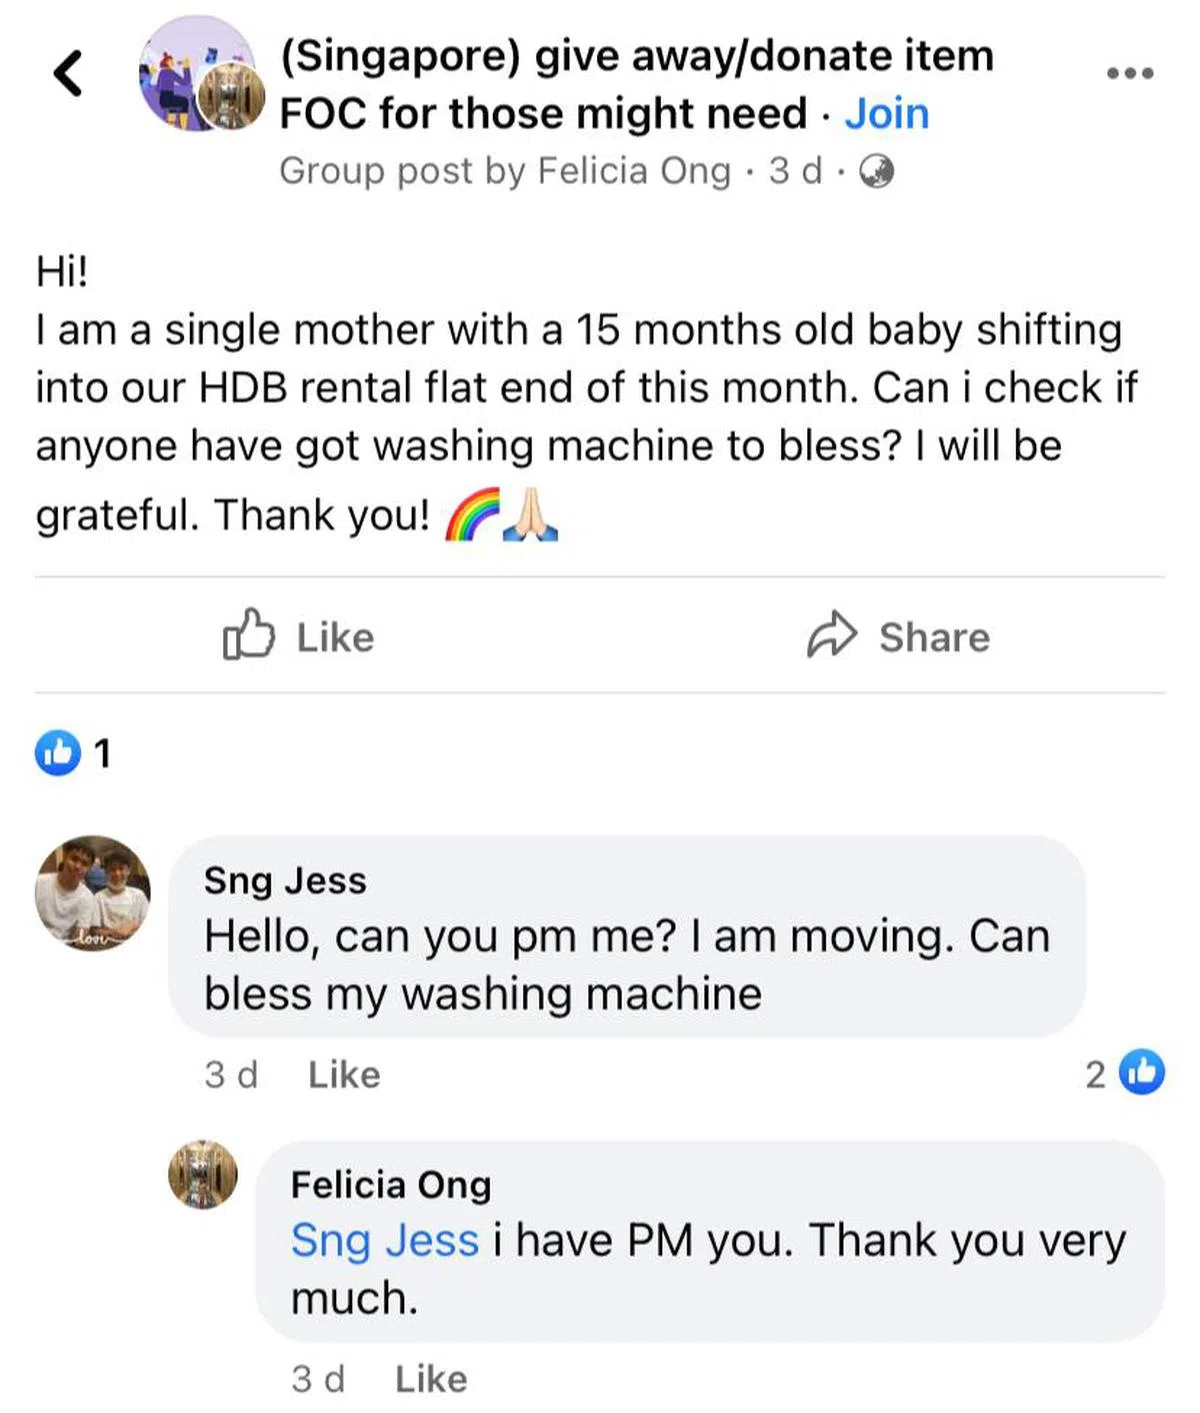Like Sng Jess's comment
This screenshot has width=1200, height=1413.
(x=344, y=1075)
